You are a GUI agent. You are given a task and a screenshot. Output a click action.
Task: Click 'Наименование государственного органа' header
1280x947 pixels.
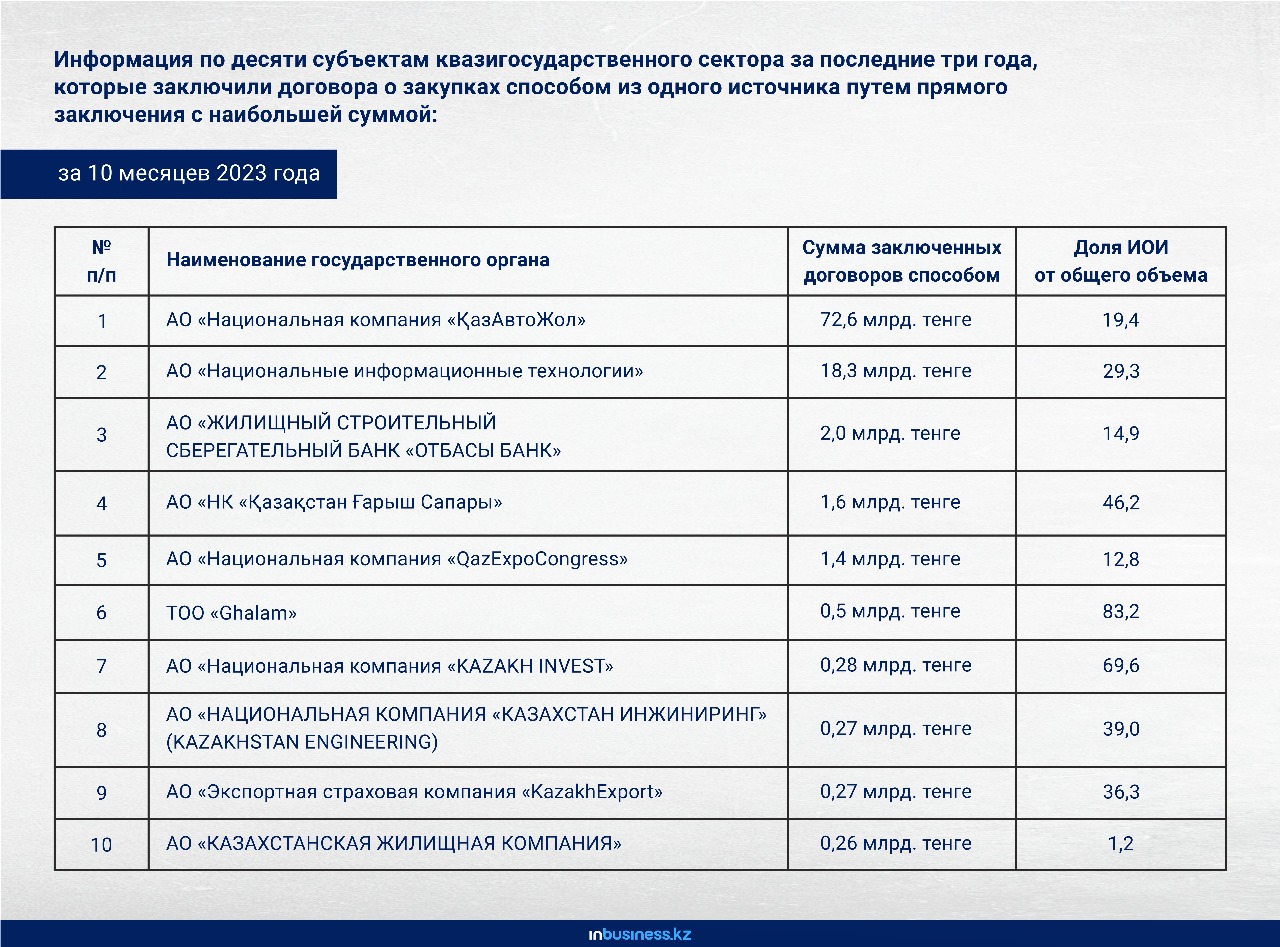pyautogui.click(x=468, y=261)
